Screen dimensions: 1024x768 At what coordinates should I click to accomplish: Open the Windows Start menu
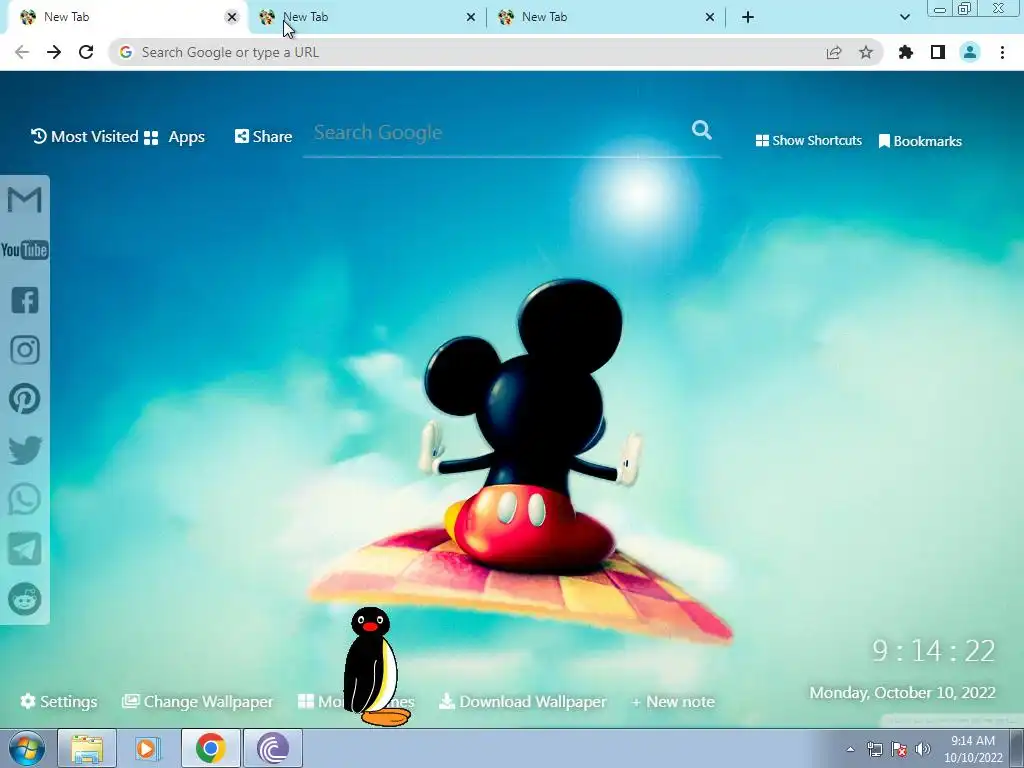[x=27, y=748]
